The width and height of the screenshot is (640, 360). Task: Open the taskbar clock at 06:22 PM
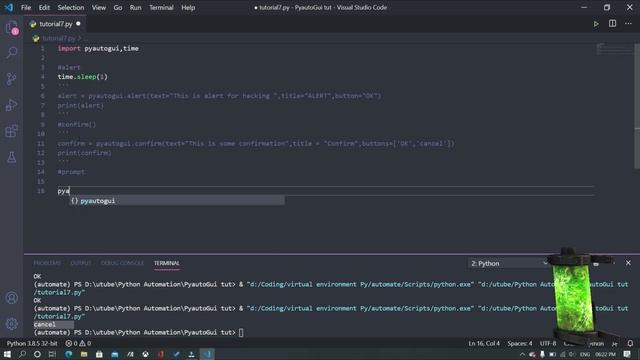[x=605, y=354]
